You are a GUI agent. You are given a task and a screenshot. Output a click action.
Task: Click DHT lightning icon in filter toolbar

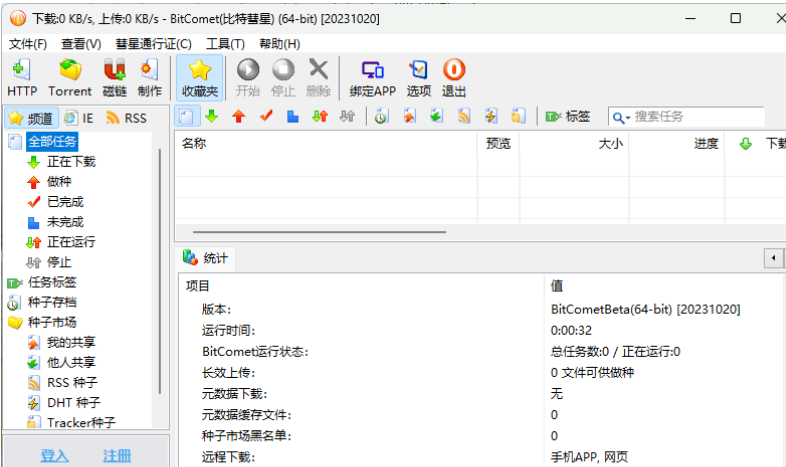click(x=491, y=117)
